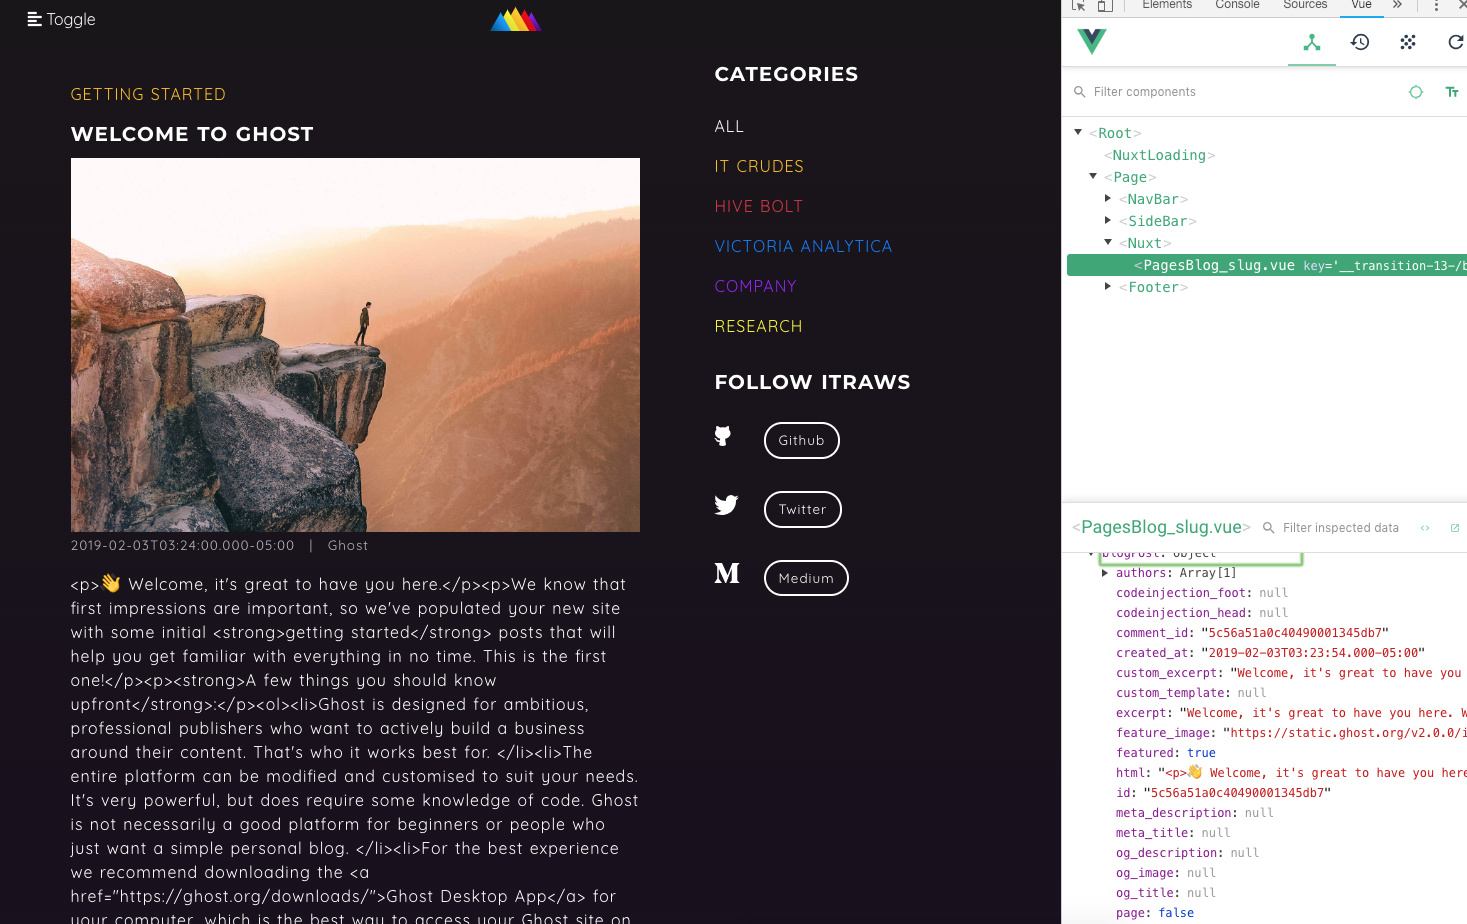Open the RESEARCH category link
Viewport: 1467px width, 924px height.
(x=758, y=327)
